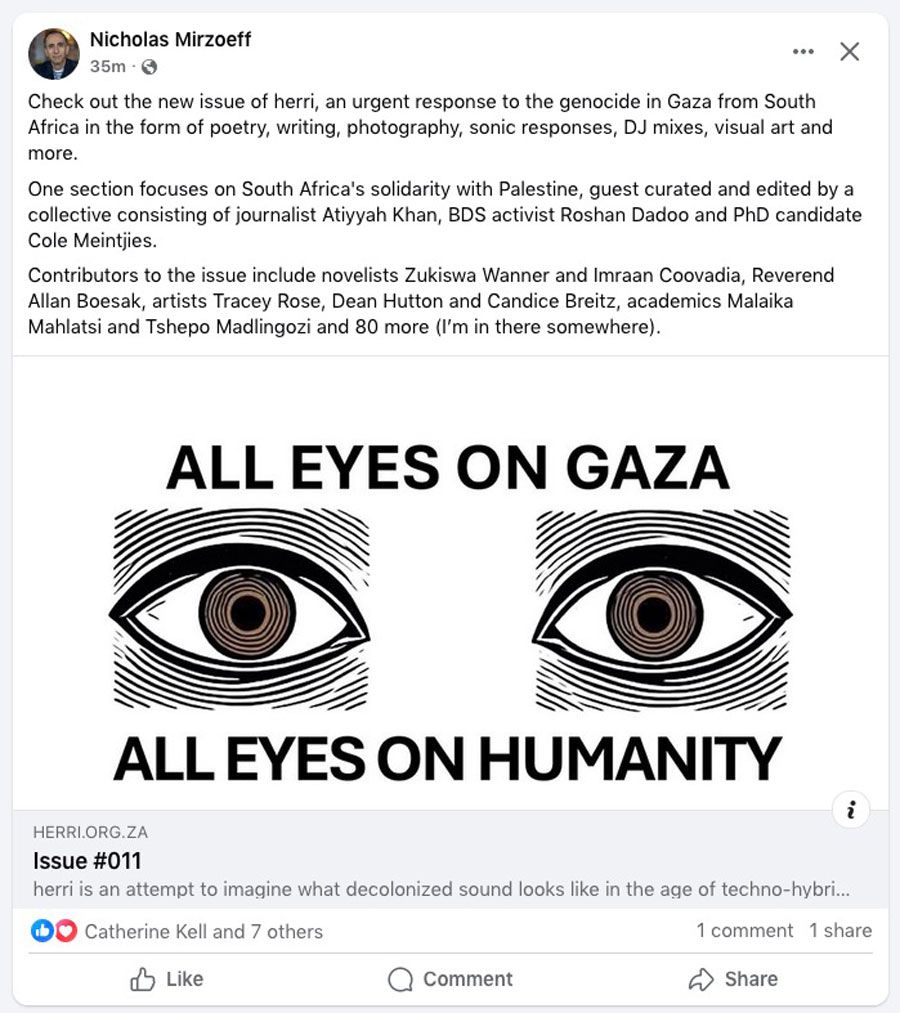The height and width of the screenshot is (1013, 900).
Task: Click the globe public-audience icon
Action: point(149,67)
